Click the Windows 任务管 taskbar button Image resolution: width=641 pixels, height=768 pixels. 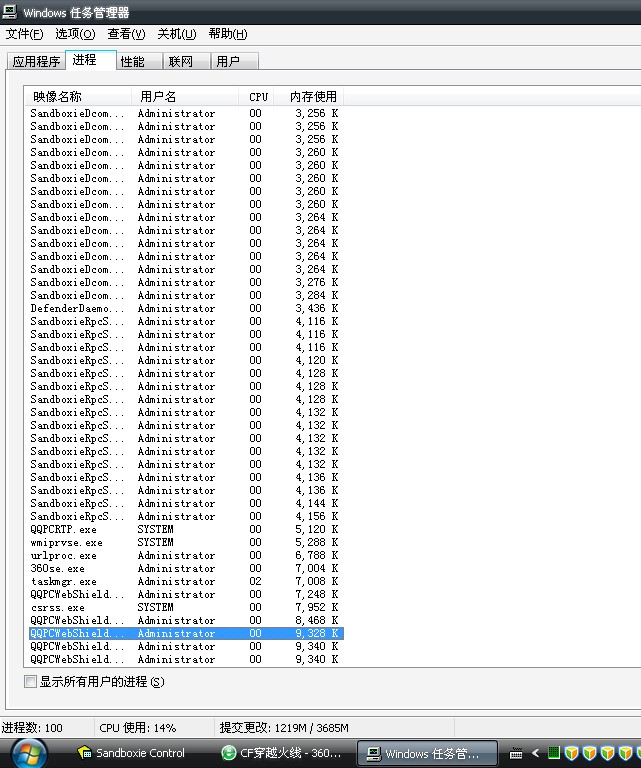427,753
